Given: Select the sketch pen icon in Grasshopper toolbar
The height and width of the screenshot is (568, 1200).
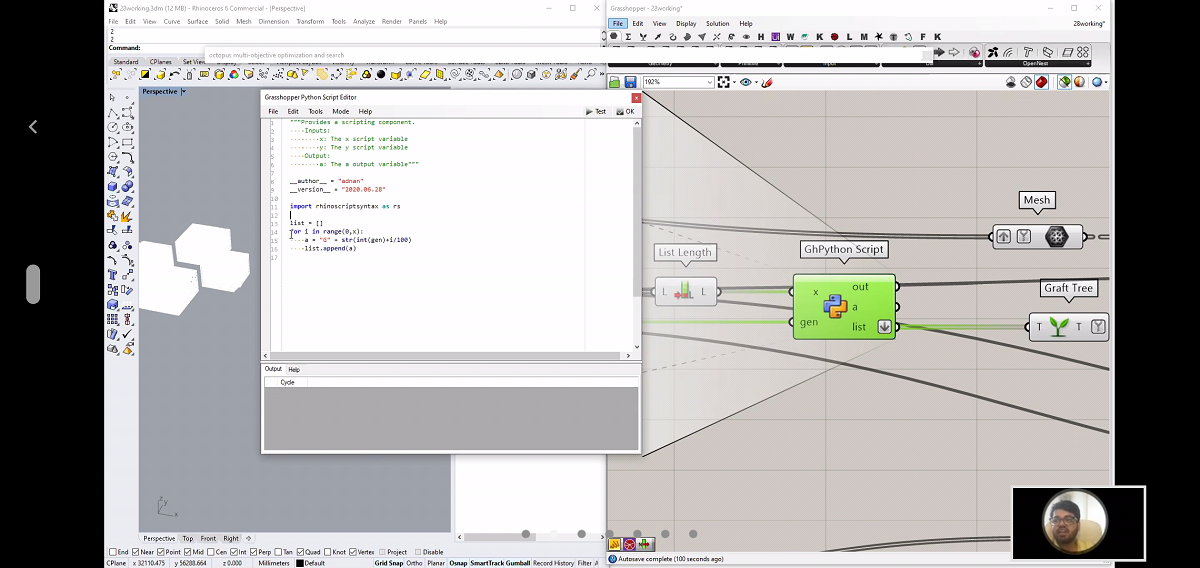Looking at the screenshot, I should pos(767,82).
